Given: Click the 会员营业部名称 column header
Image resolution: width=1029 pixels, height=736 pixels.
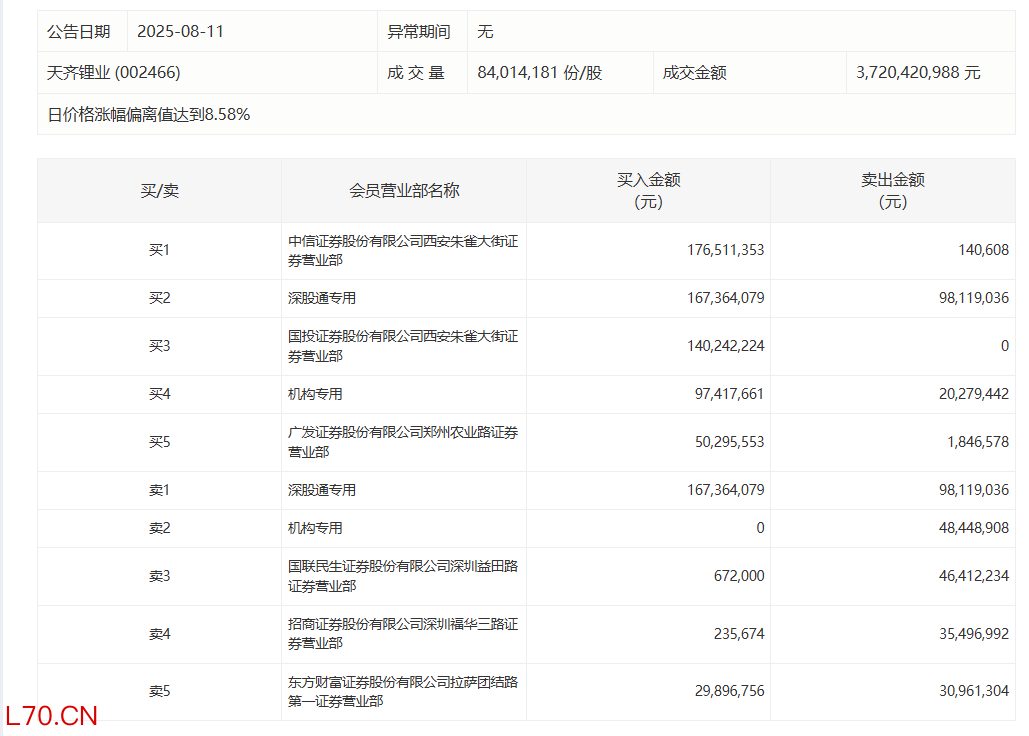Looking at the screenshot, I should pyautogui.click(x=404, y=190).
